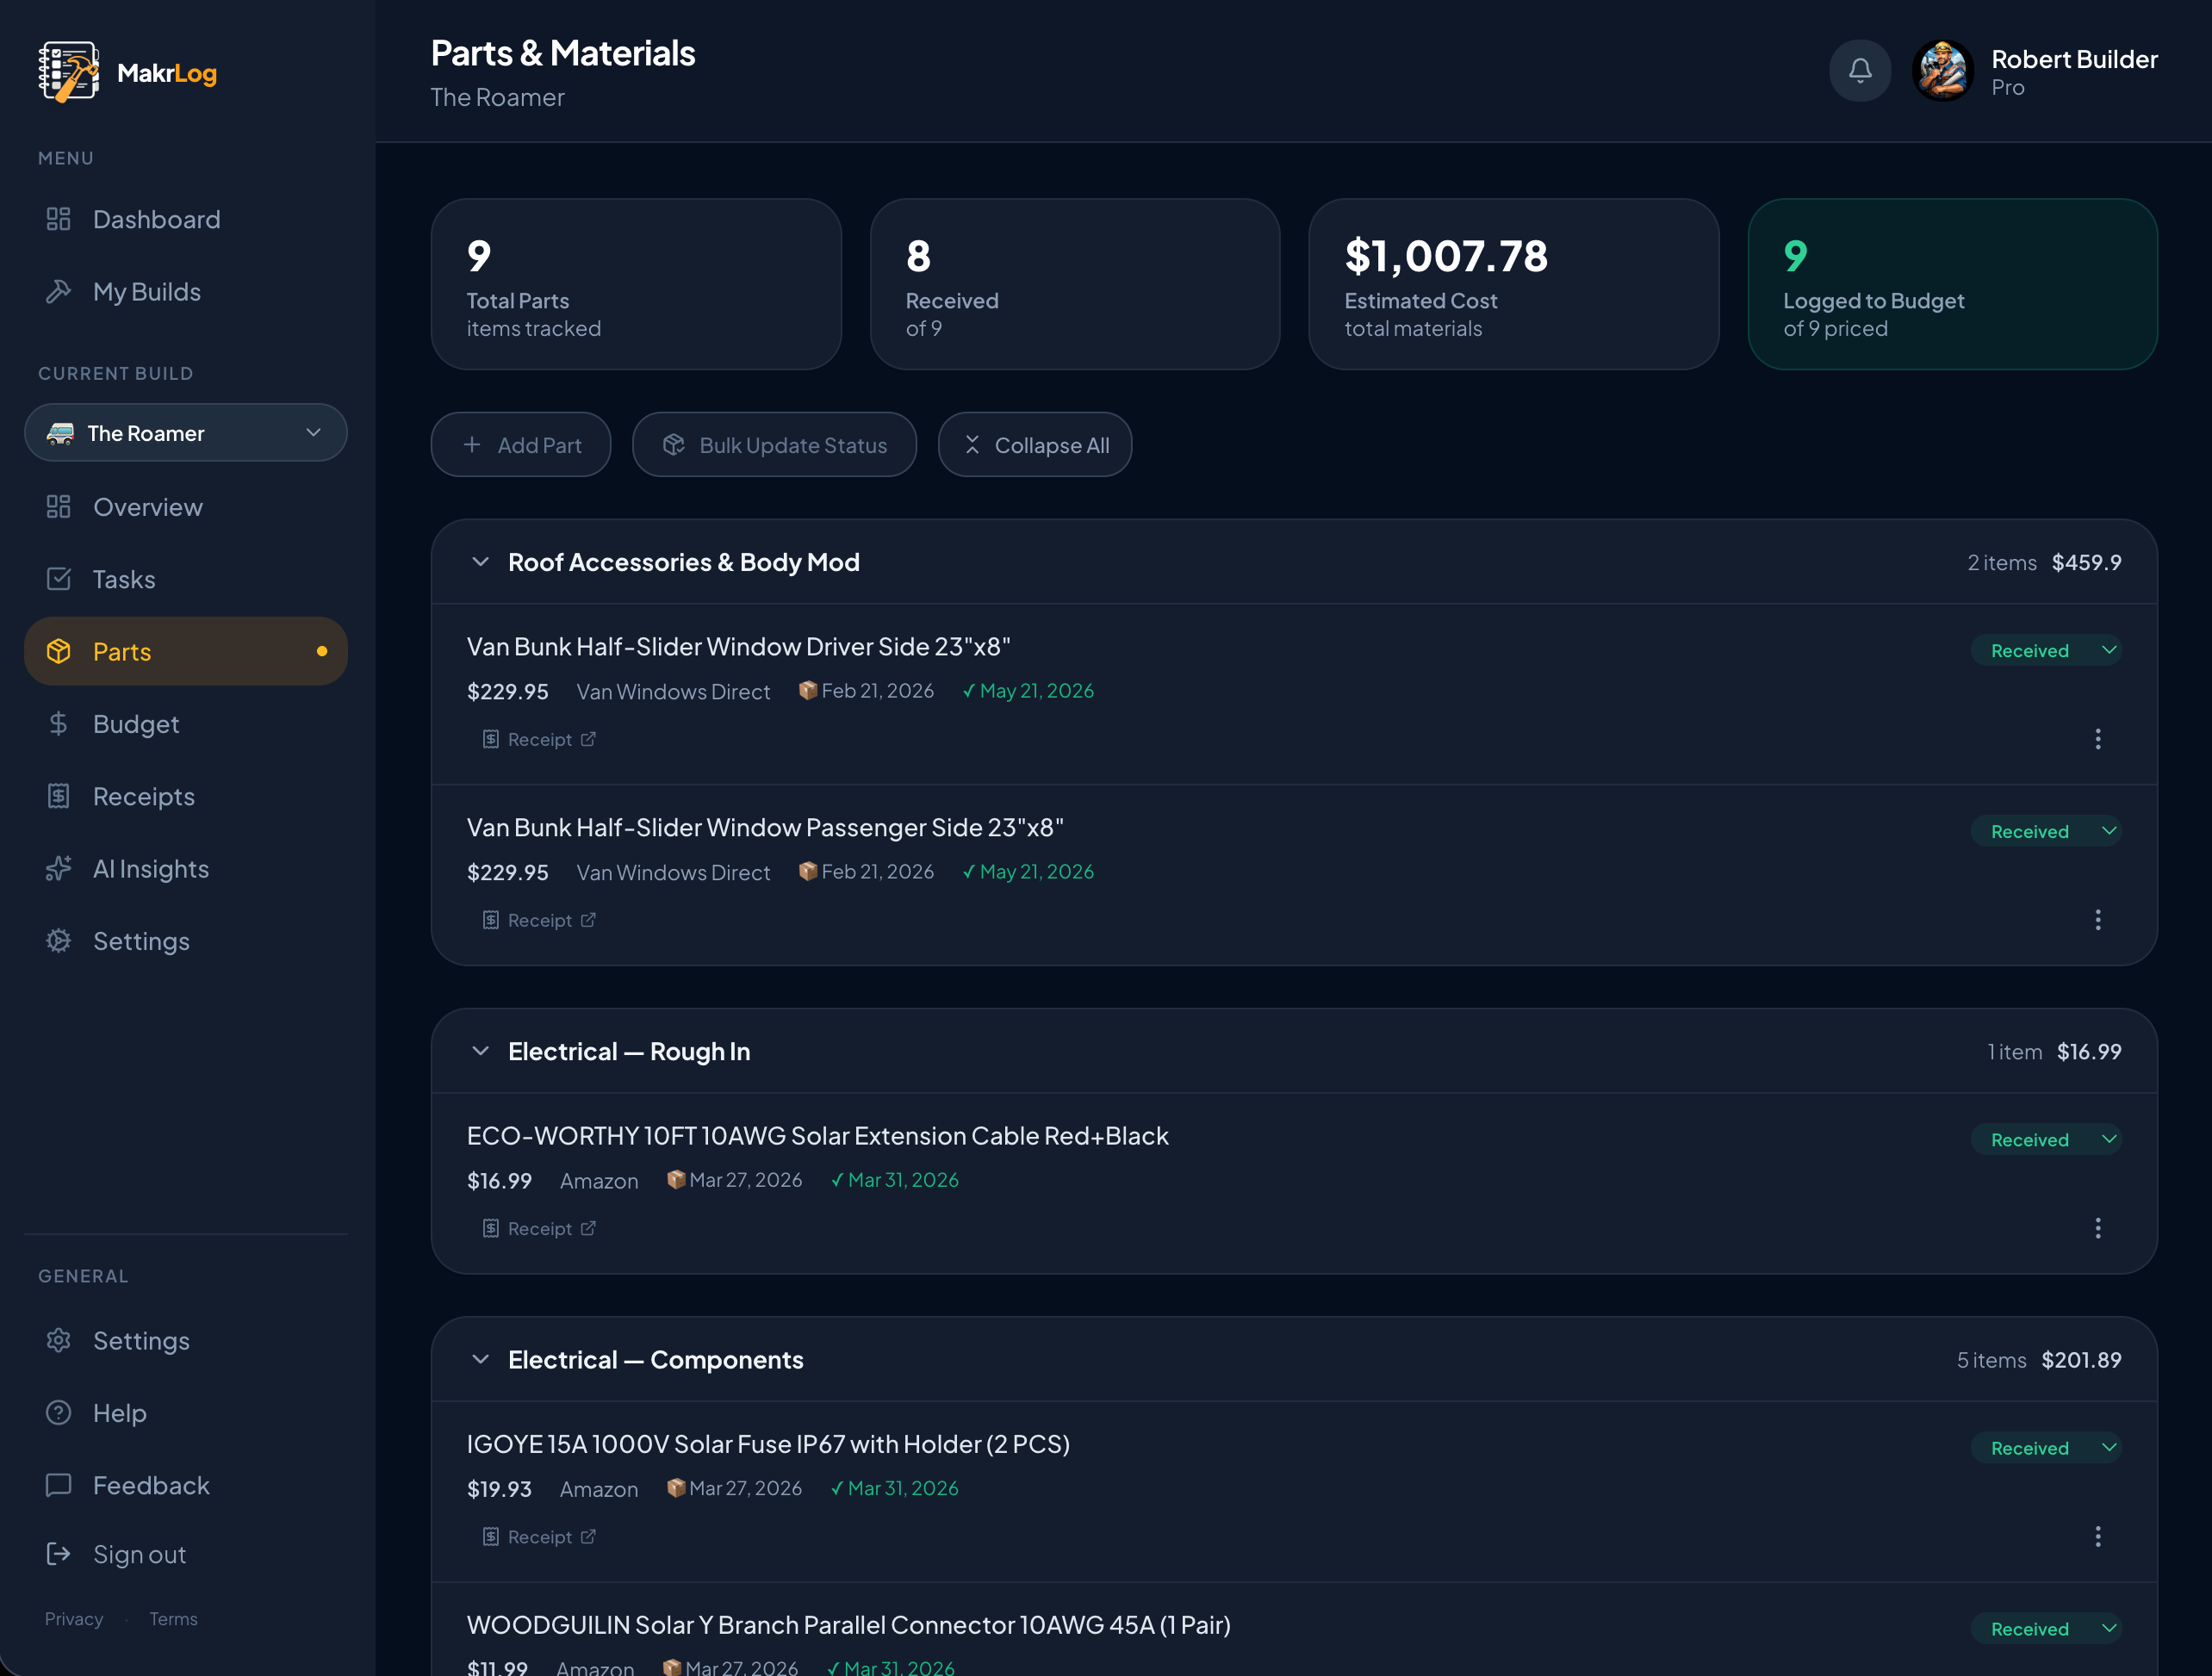Click Van Bunk Half-Slider Window Passenger Side title
Screen dimensions: 2212x1676
pyautogui.click(x=765, y=827)
